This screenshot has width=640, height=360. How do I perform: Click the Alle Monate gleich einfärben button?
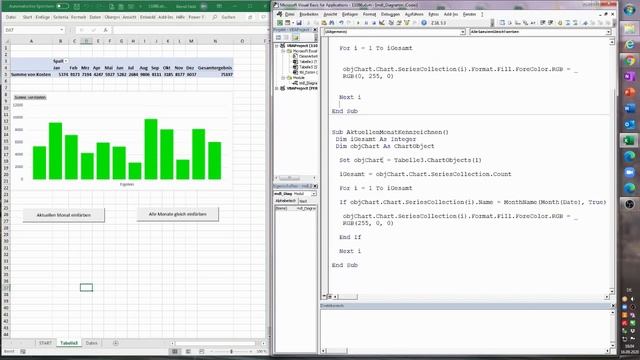click(x=178, y=214)
